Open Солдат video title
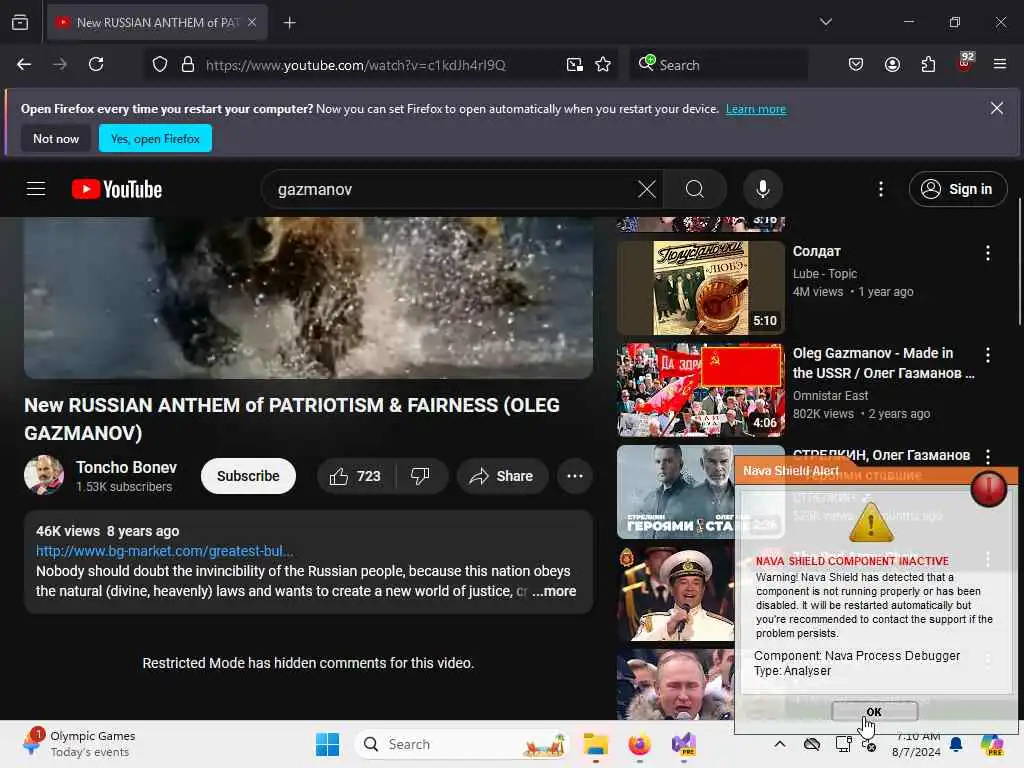Image resolution: width=1024 pixels, height=768 pixels. click(x=816, y=251)
